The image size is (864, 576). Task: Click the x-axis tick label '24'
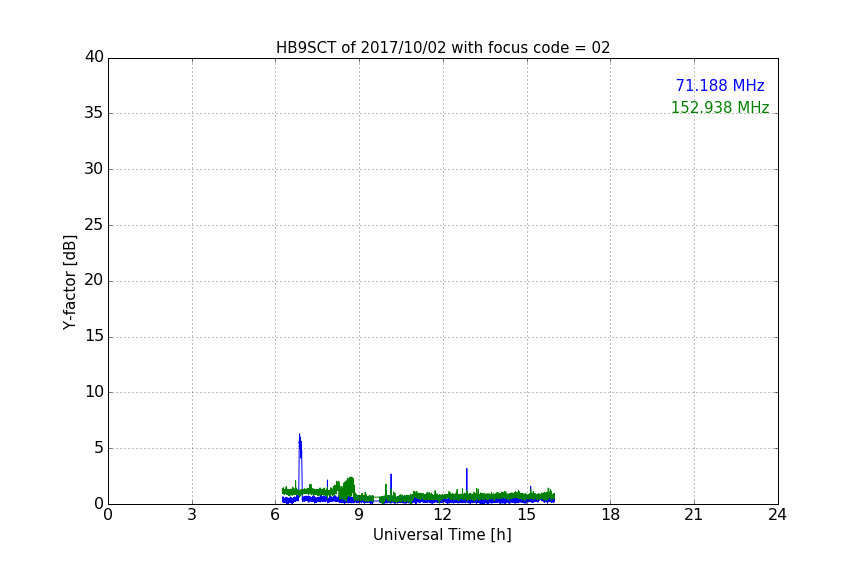[x=777, y=515]
